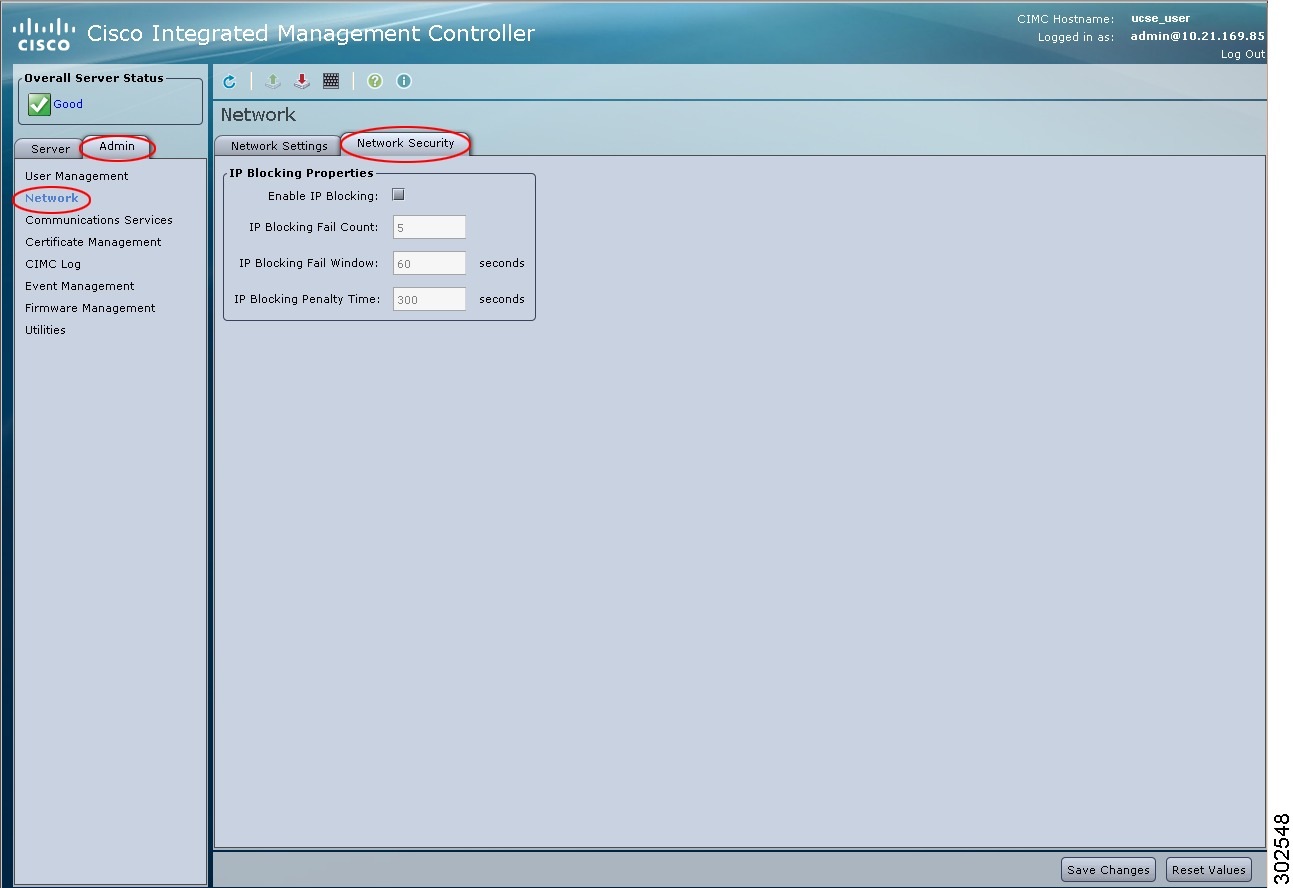Select CIMC Log from the navigation pane
The image size is (1293, 888).
point(53,264)
